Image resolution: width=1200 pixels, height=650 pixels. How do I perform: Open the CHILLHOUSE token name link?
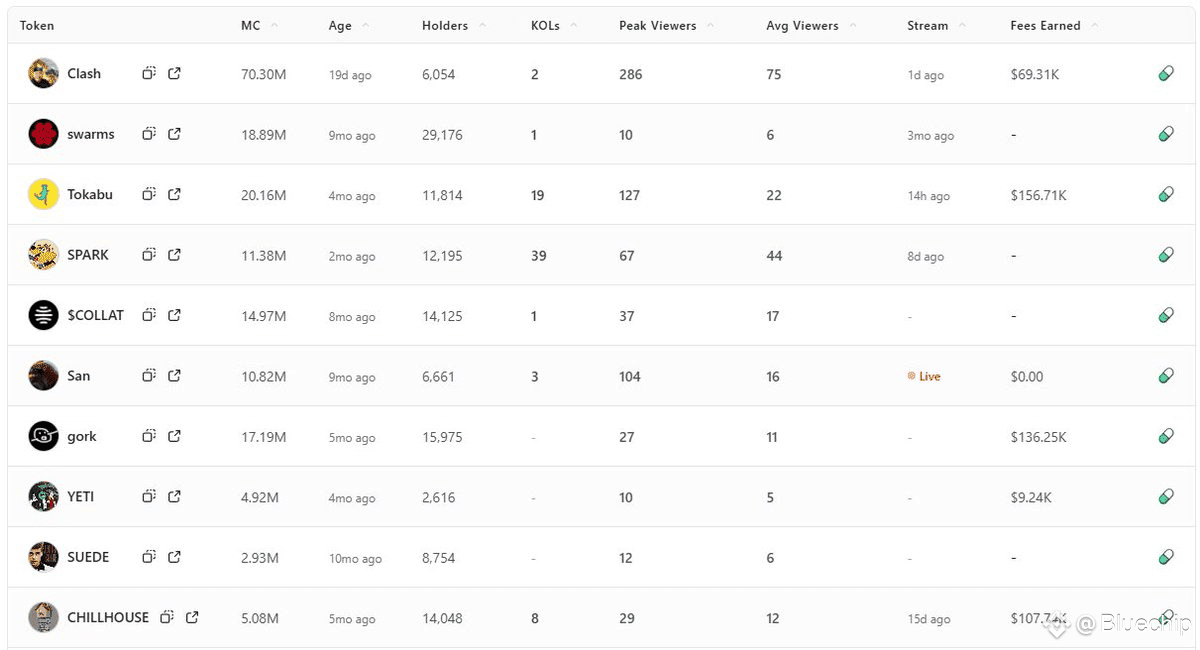pos(108,617)
